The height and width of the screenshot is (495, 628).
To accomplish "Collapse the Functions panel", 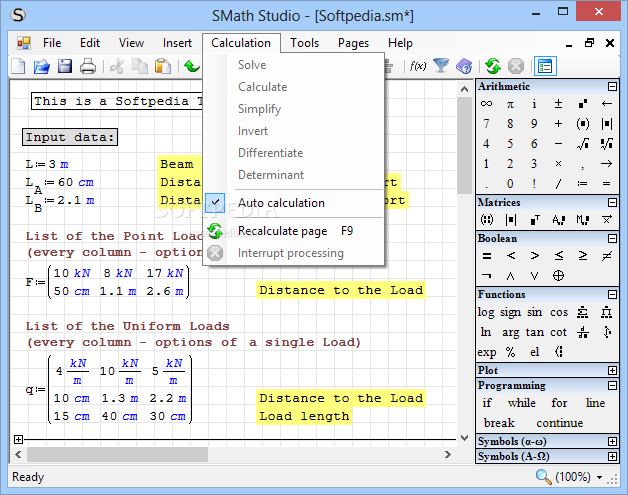I will (612, 294).
